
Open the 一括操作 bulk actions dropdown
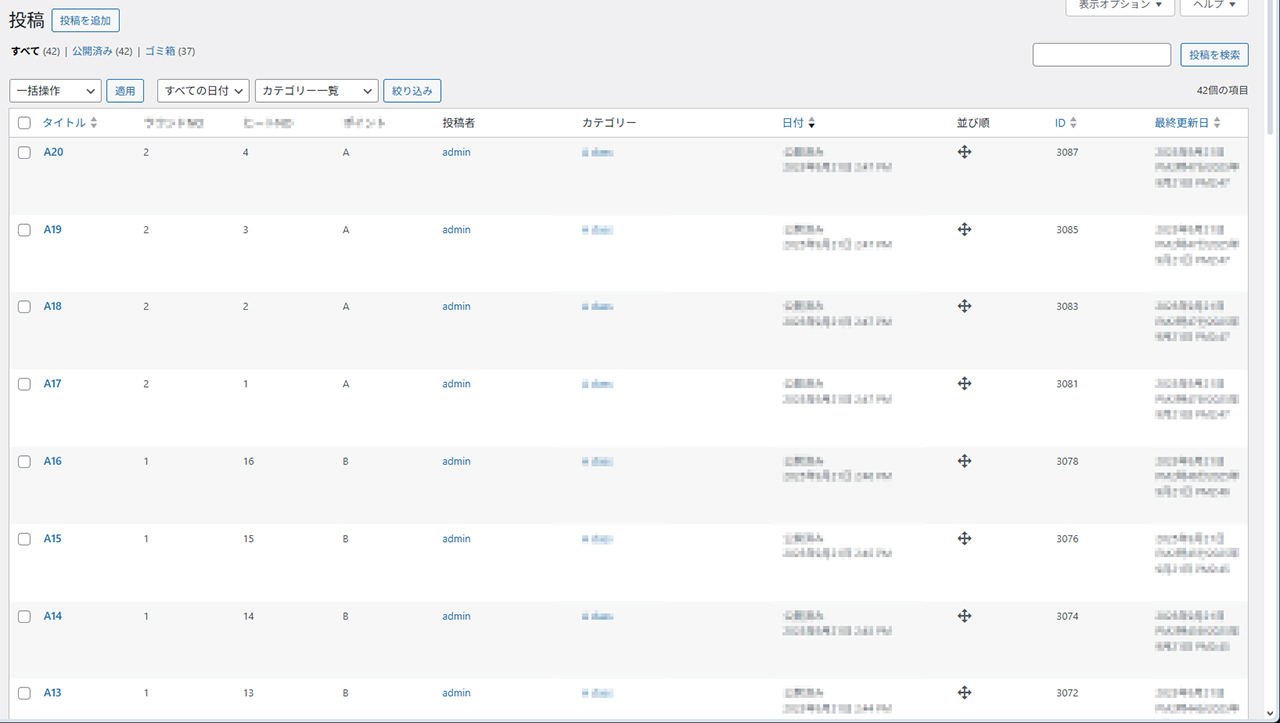pos(56,91)
